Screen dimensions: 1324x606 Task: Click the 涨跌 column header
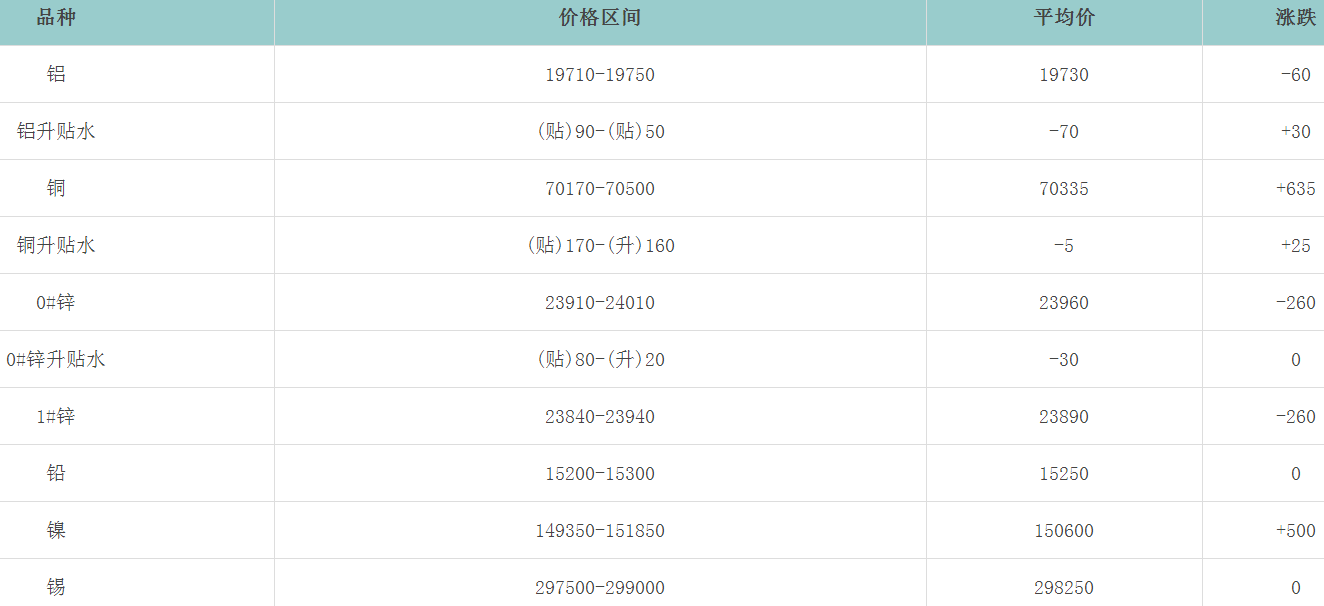coord(1295,18)
